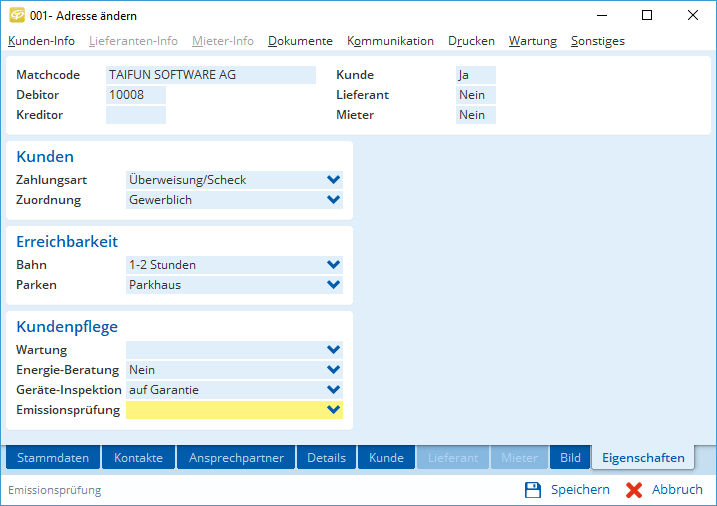The image size is (717, 506).
Task: Expand the Zahlungsart dropdown
Action: click(x=333, y=180)
